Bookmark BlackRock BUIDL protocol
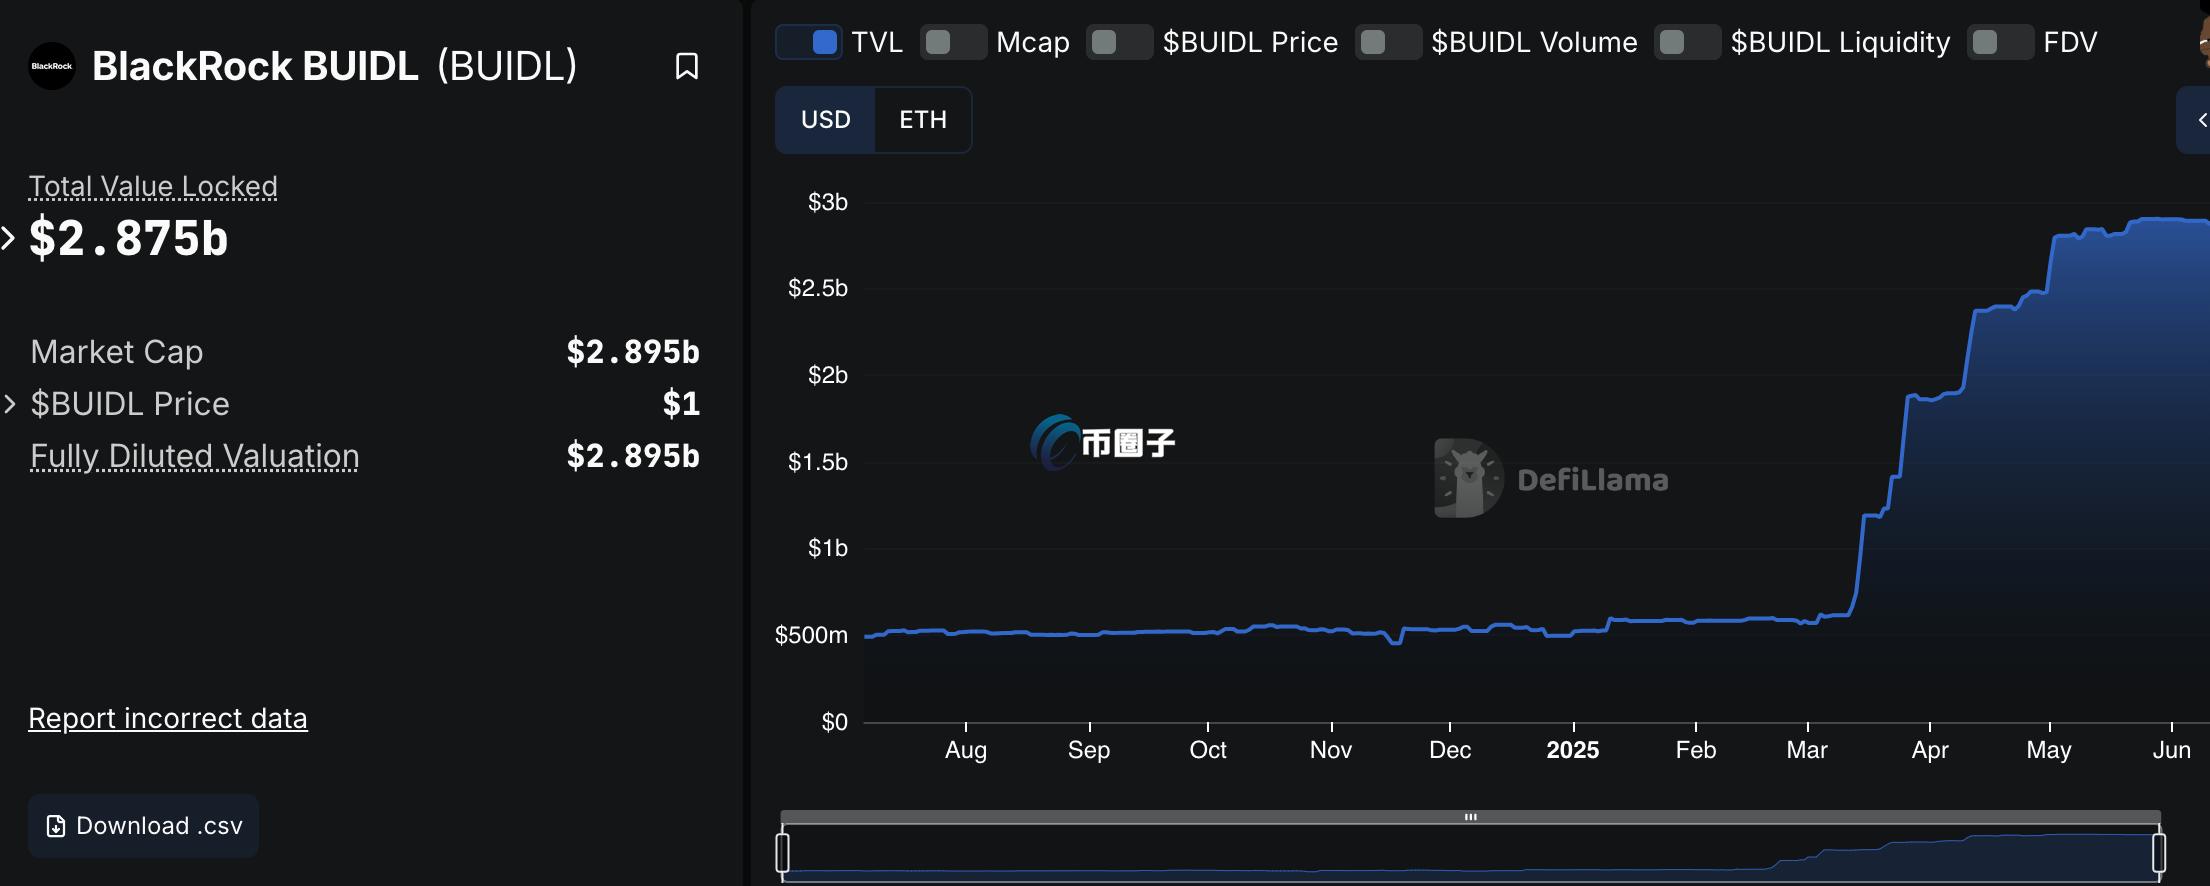The image size is (2210, 886). 687,66
